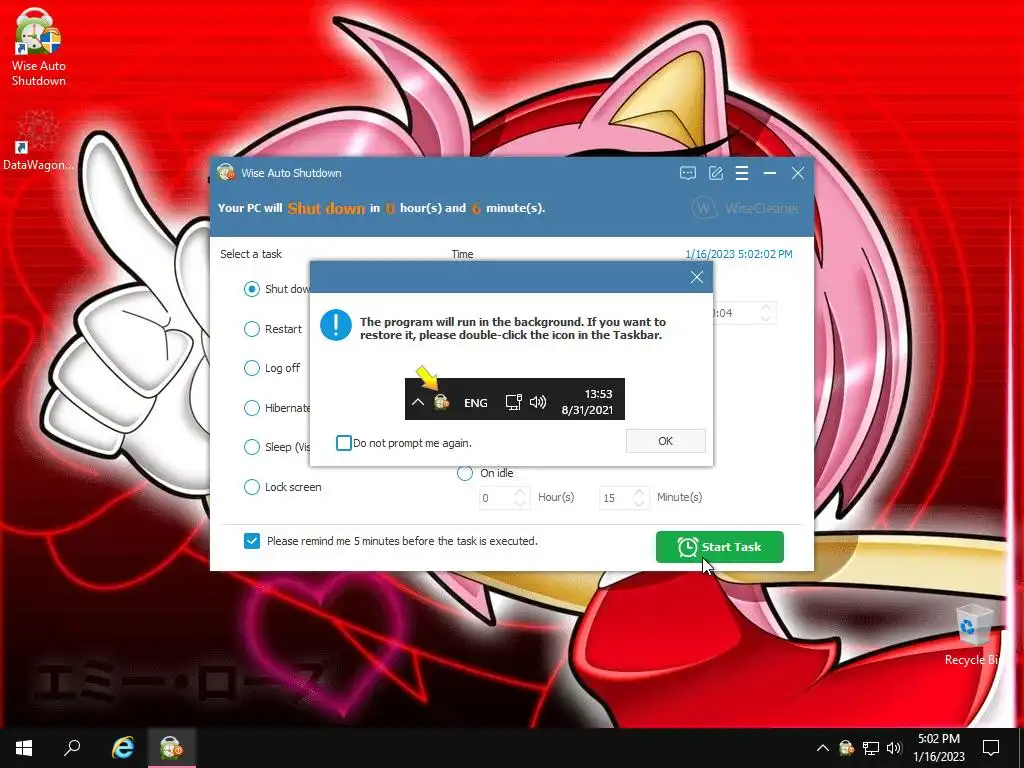
Task: Open the Action Center notifications icon
Action: pos(991,748)
